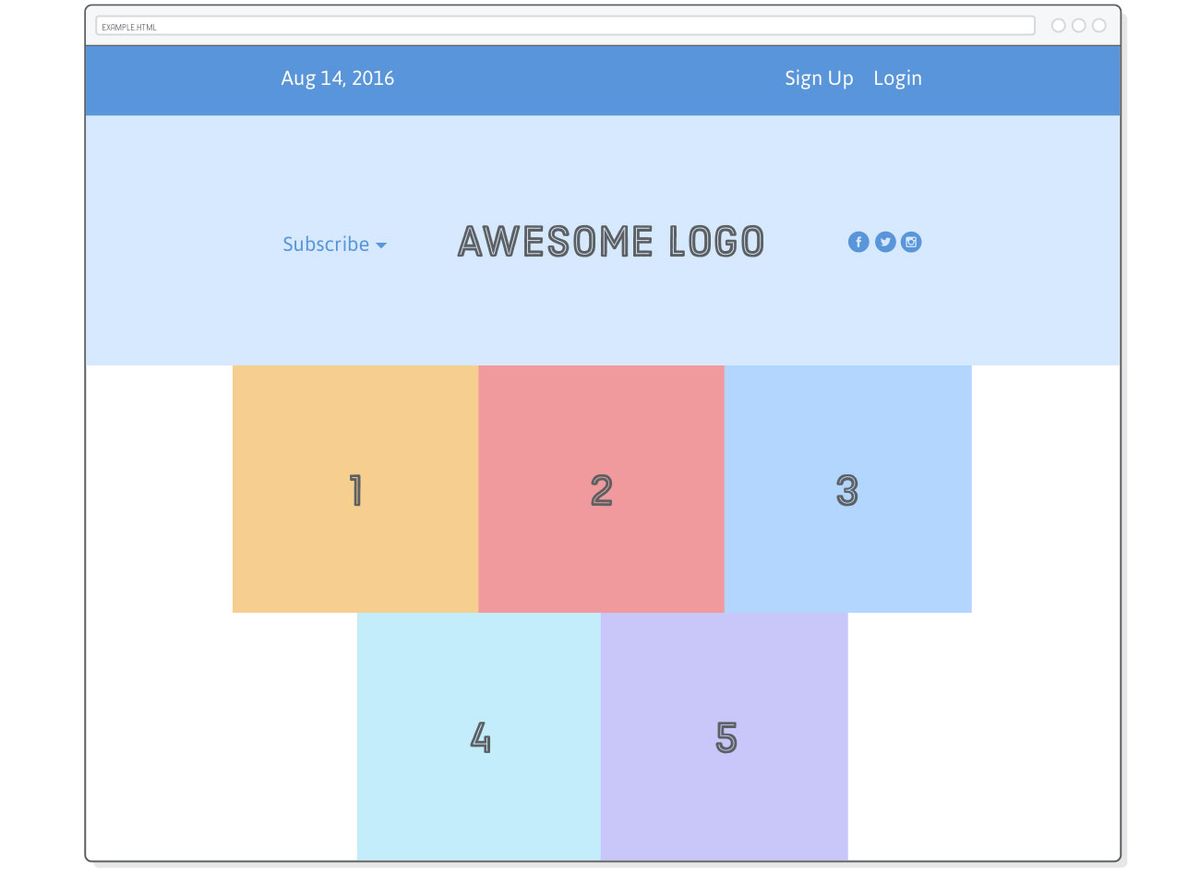
Task: Click the orange tile labeled 1
Action: point(354,489)
